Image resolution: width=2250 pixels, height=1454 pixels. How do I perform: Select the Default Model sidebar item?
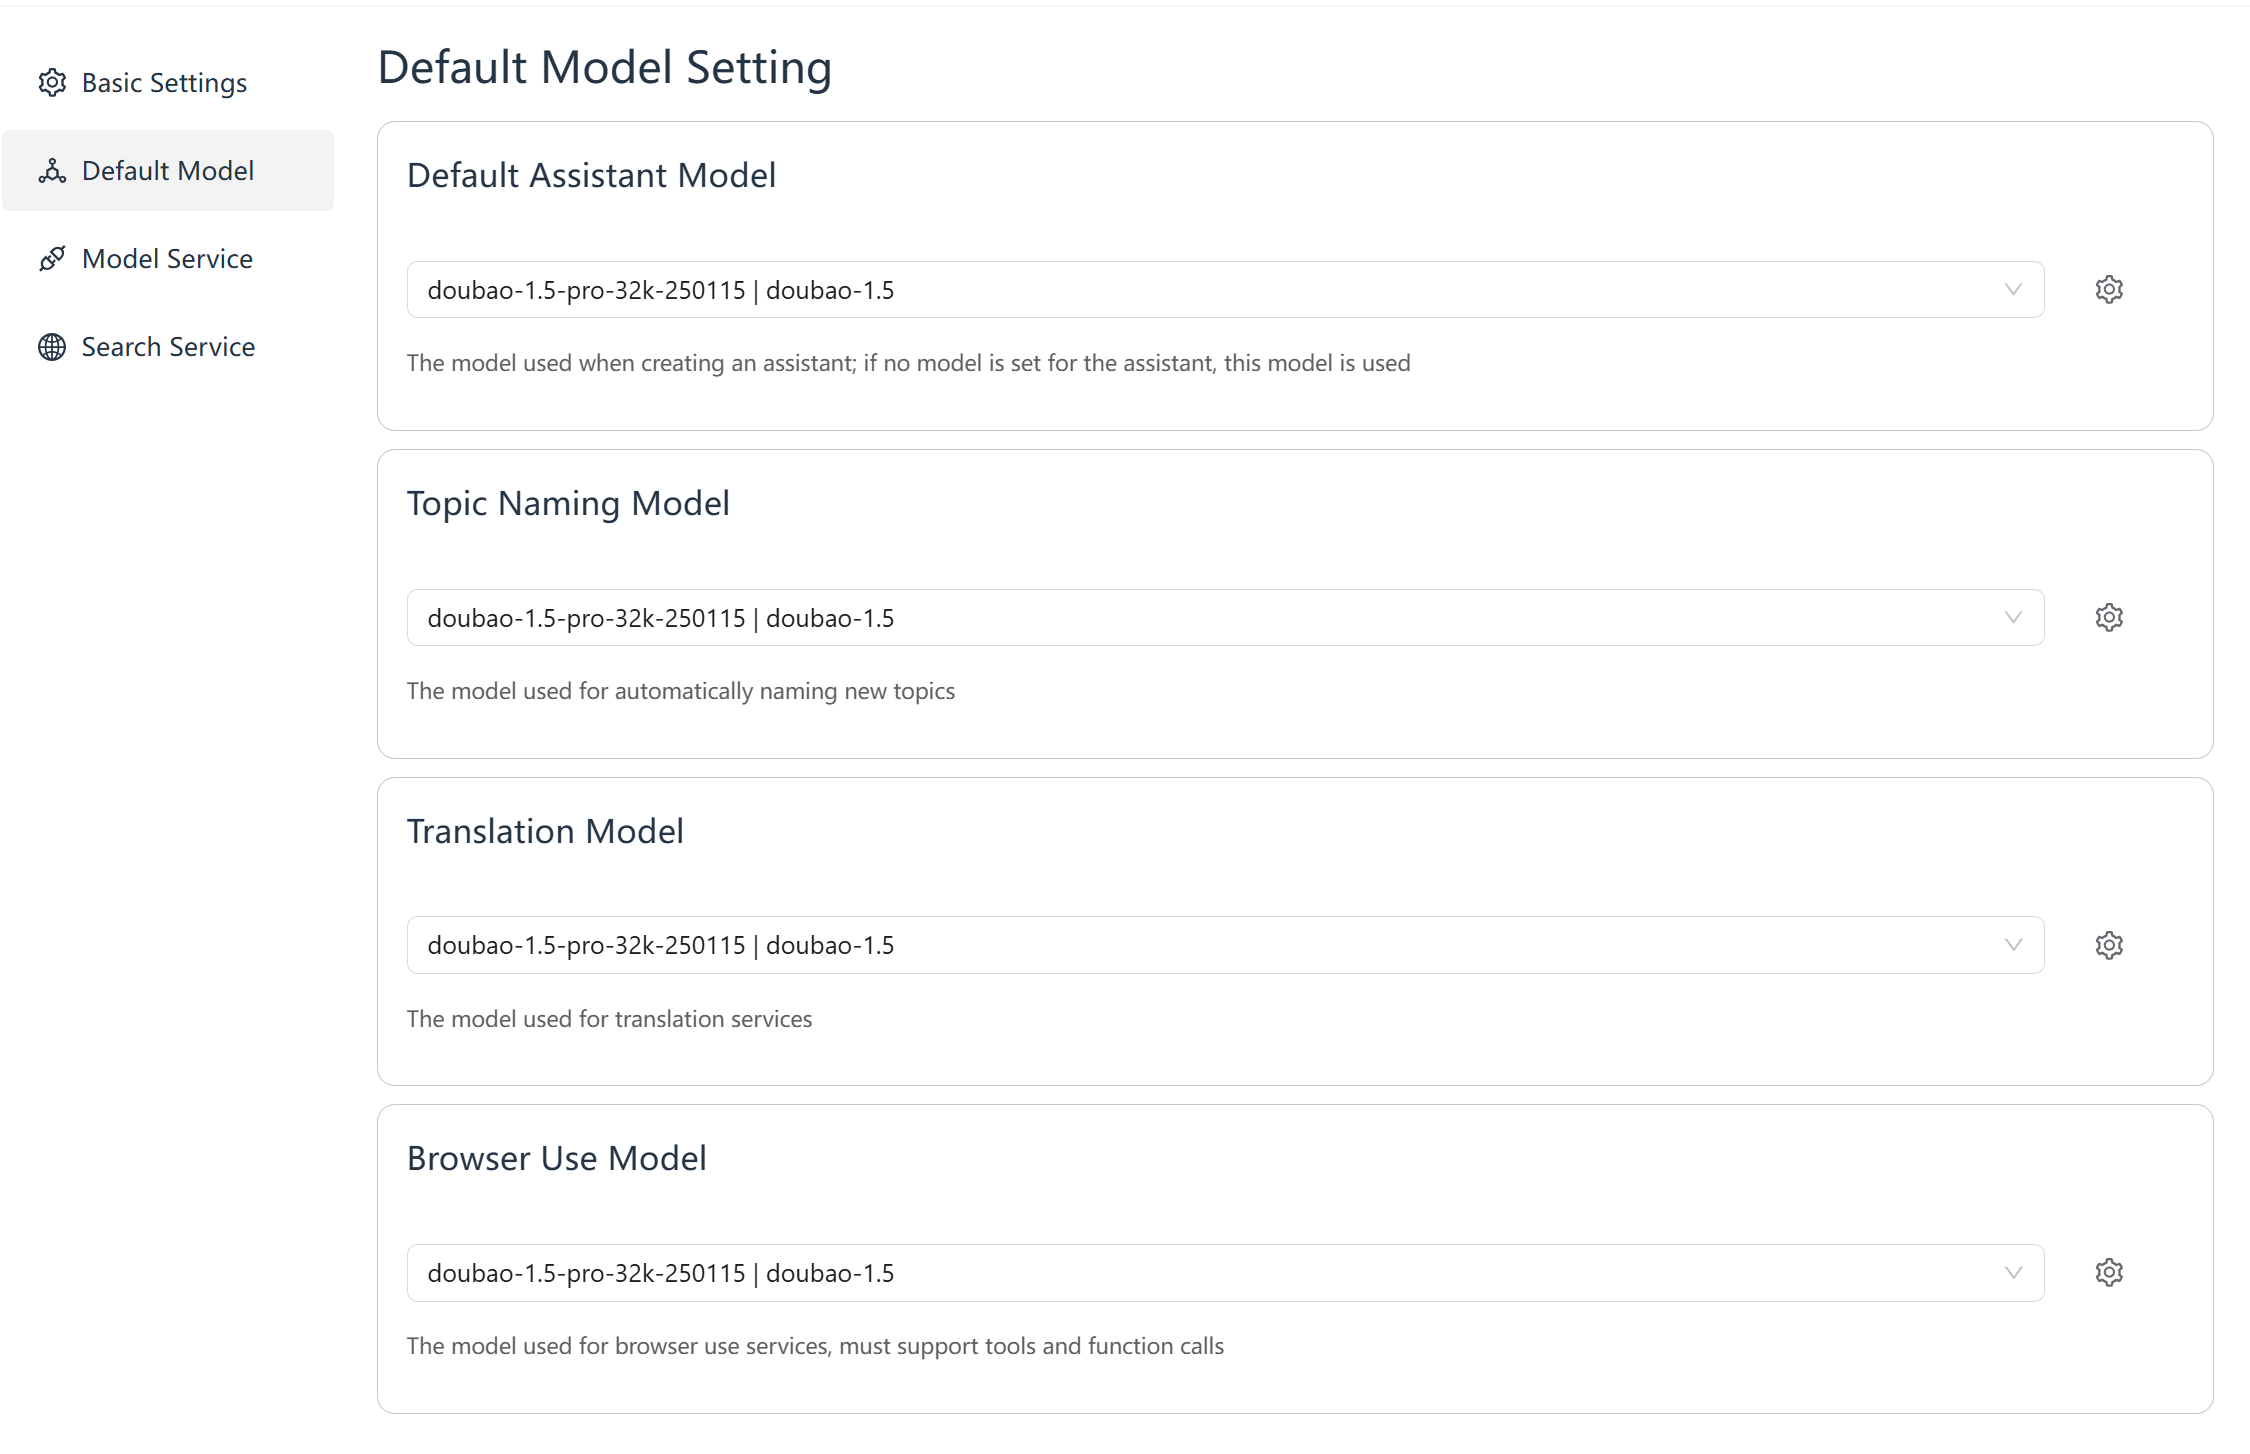click(x=168, y=171)
